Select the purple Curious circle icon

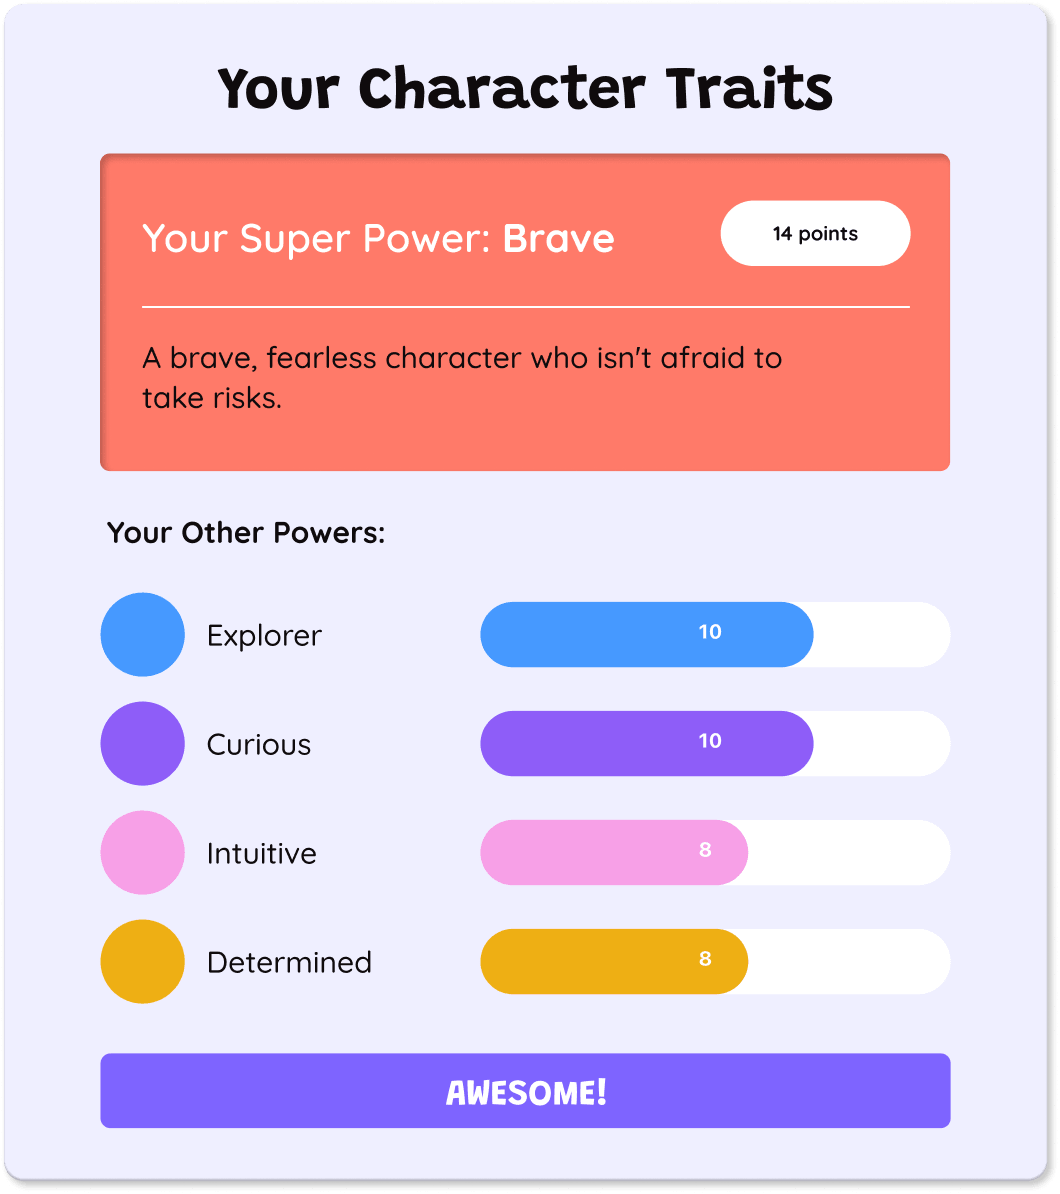[x=142, y=744]
